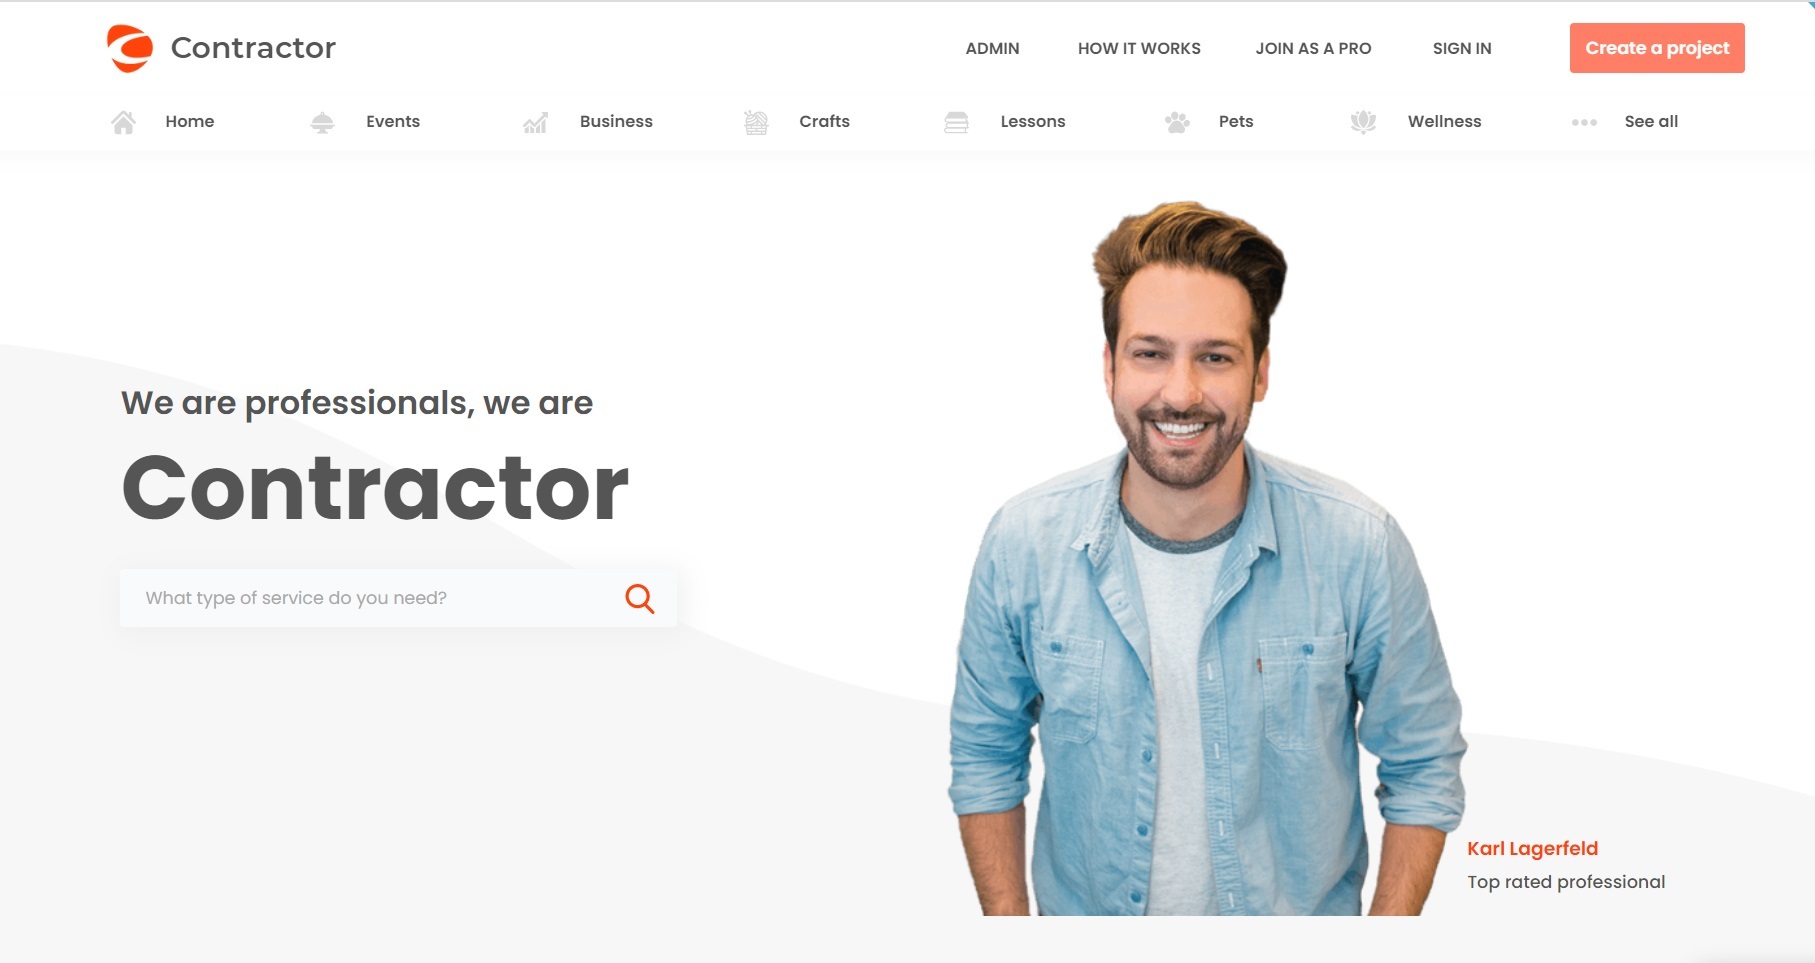Open Karl Lagerfeld's profile name link
The image size is (1815, 963).
click(x=1532, y=848)
